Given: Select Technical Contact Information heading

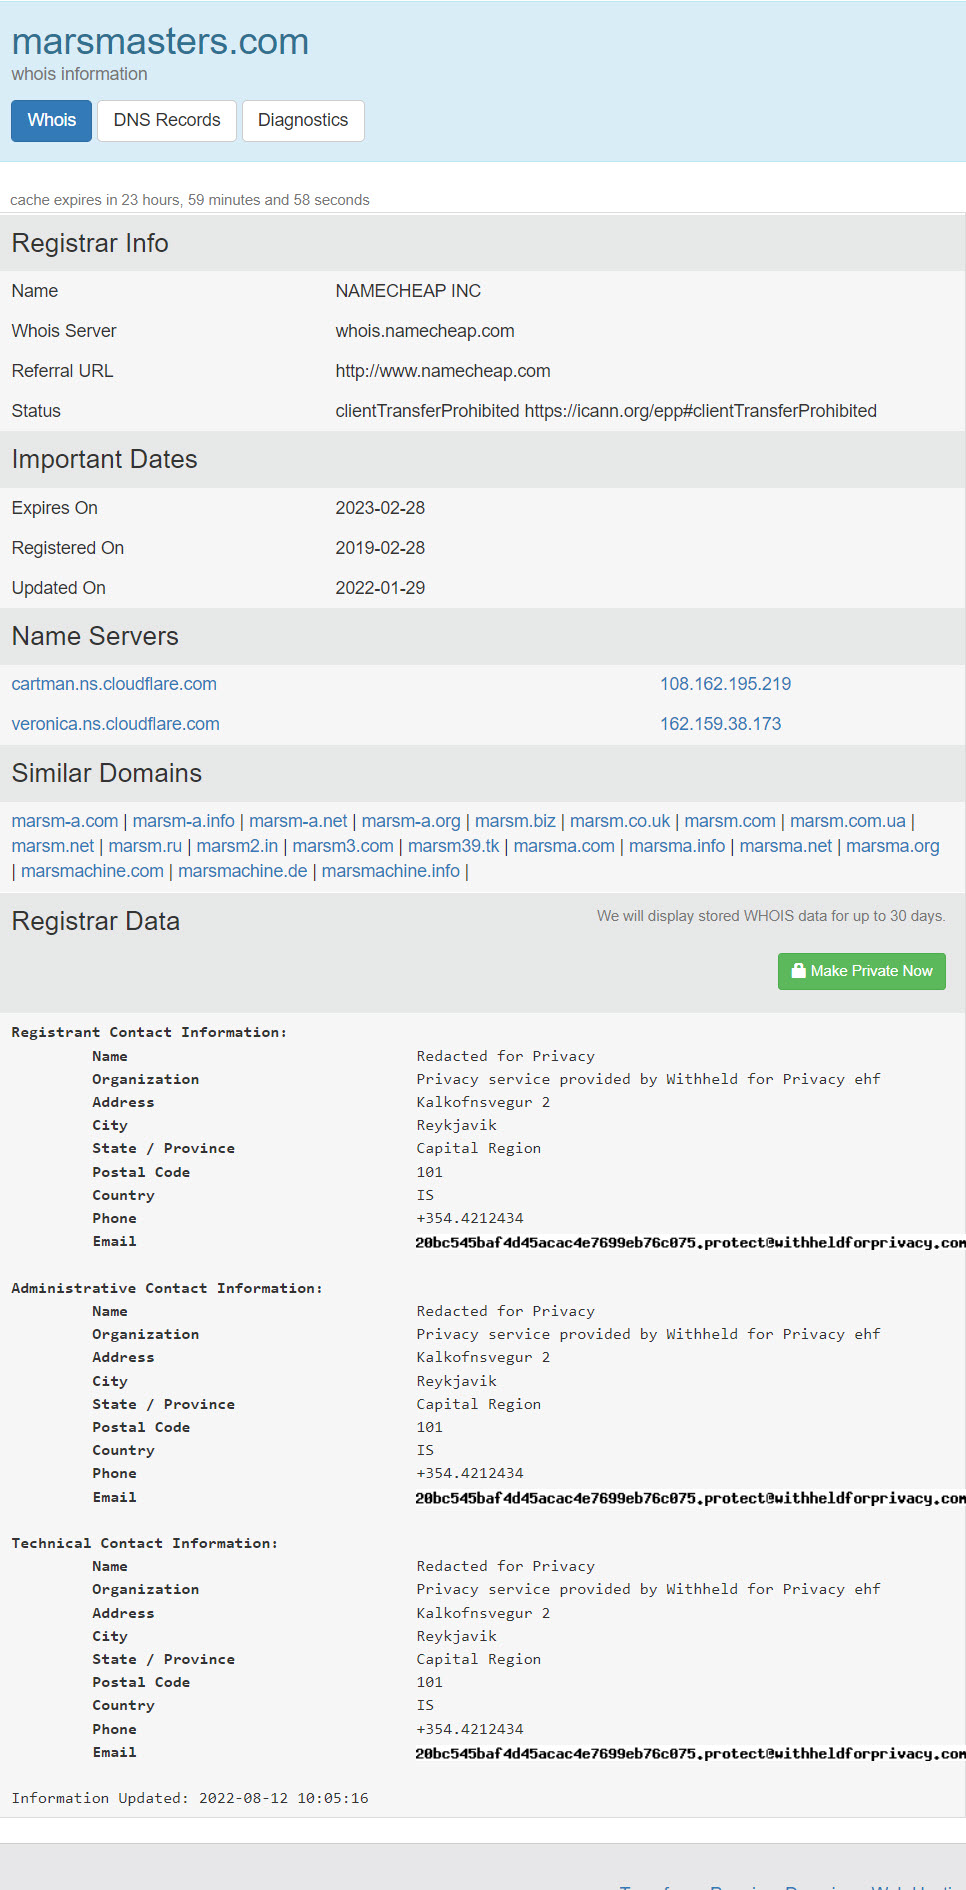Looking at the screenshot, I should [145, 1543].
